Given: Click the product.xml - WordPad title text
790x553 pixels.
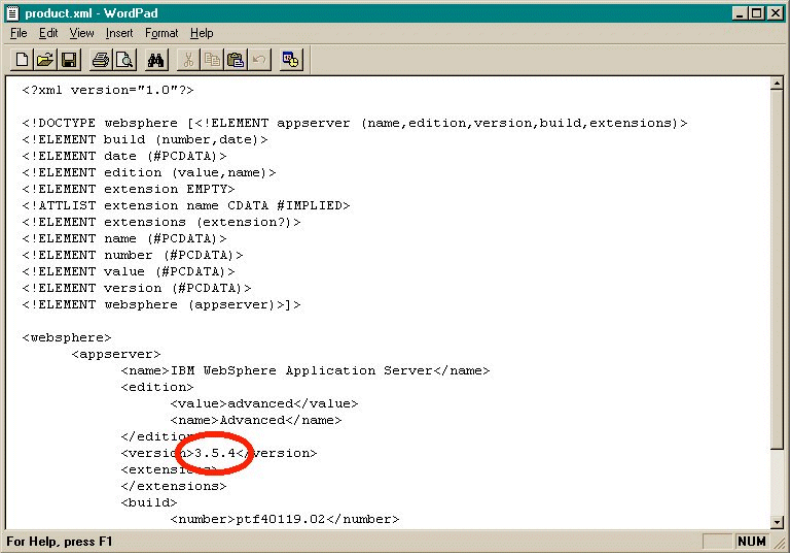Looking at the screenshot, I should click(x=92, y=14).
